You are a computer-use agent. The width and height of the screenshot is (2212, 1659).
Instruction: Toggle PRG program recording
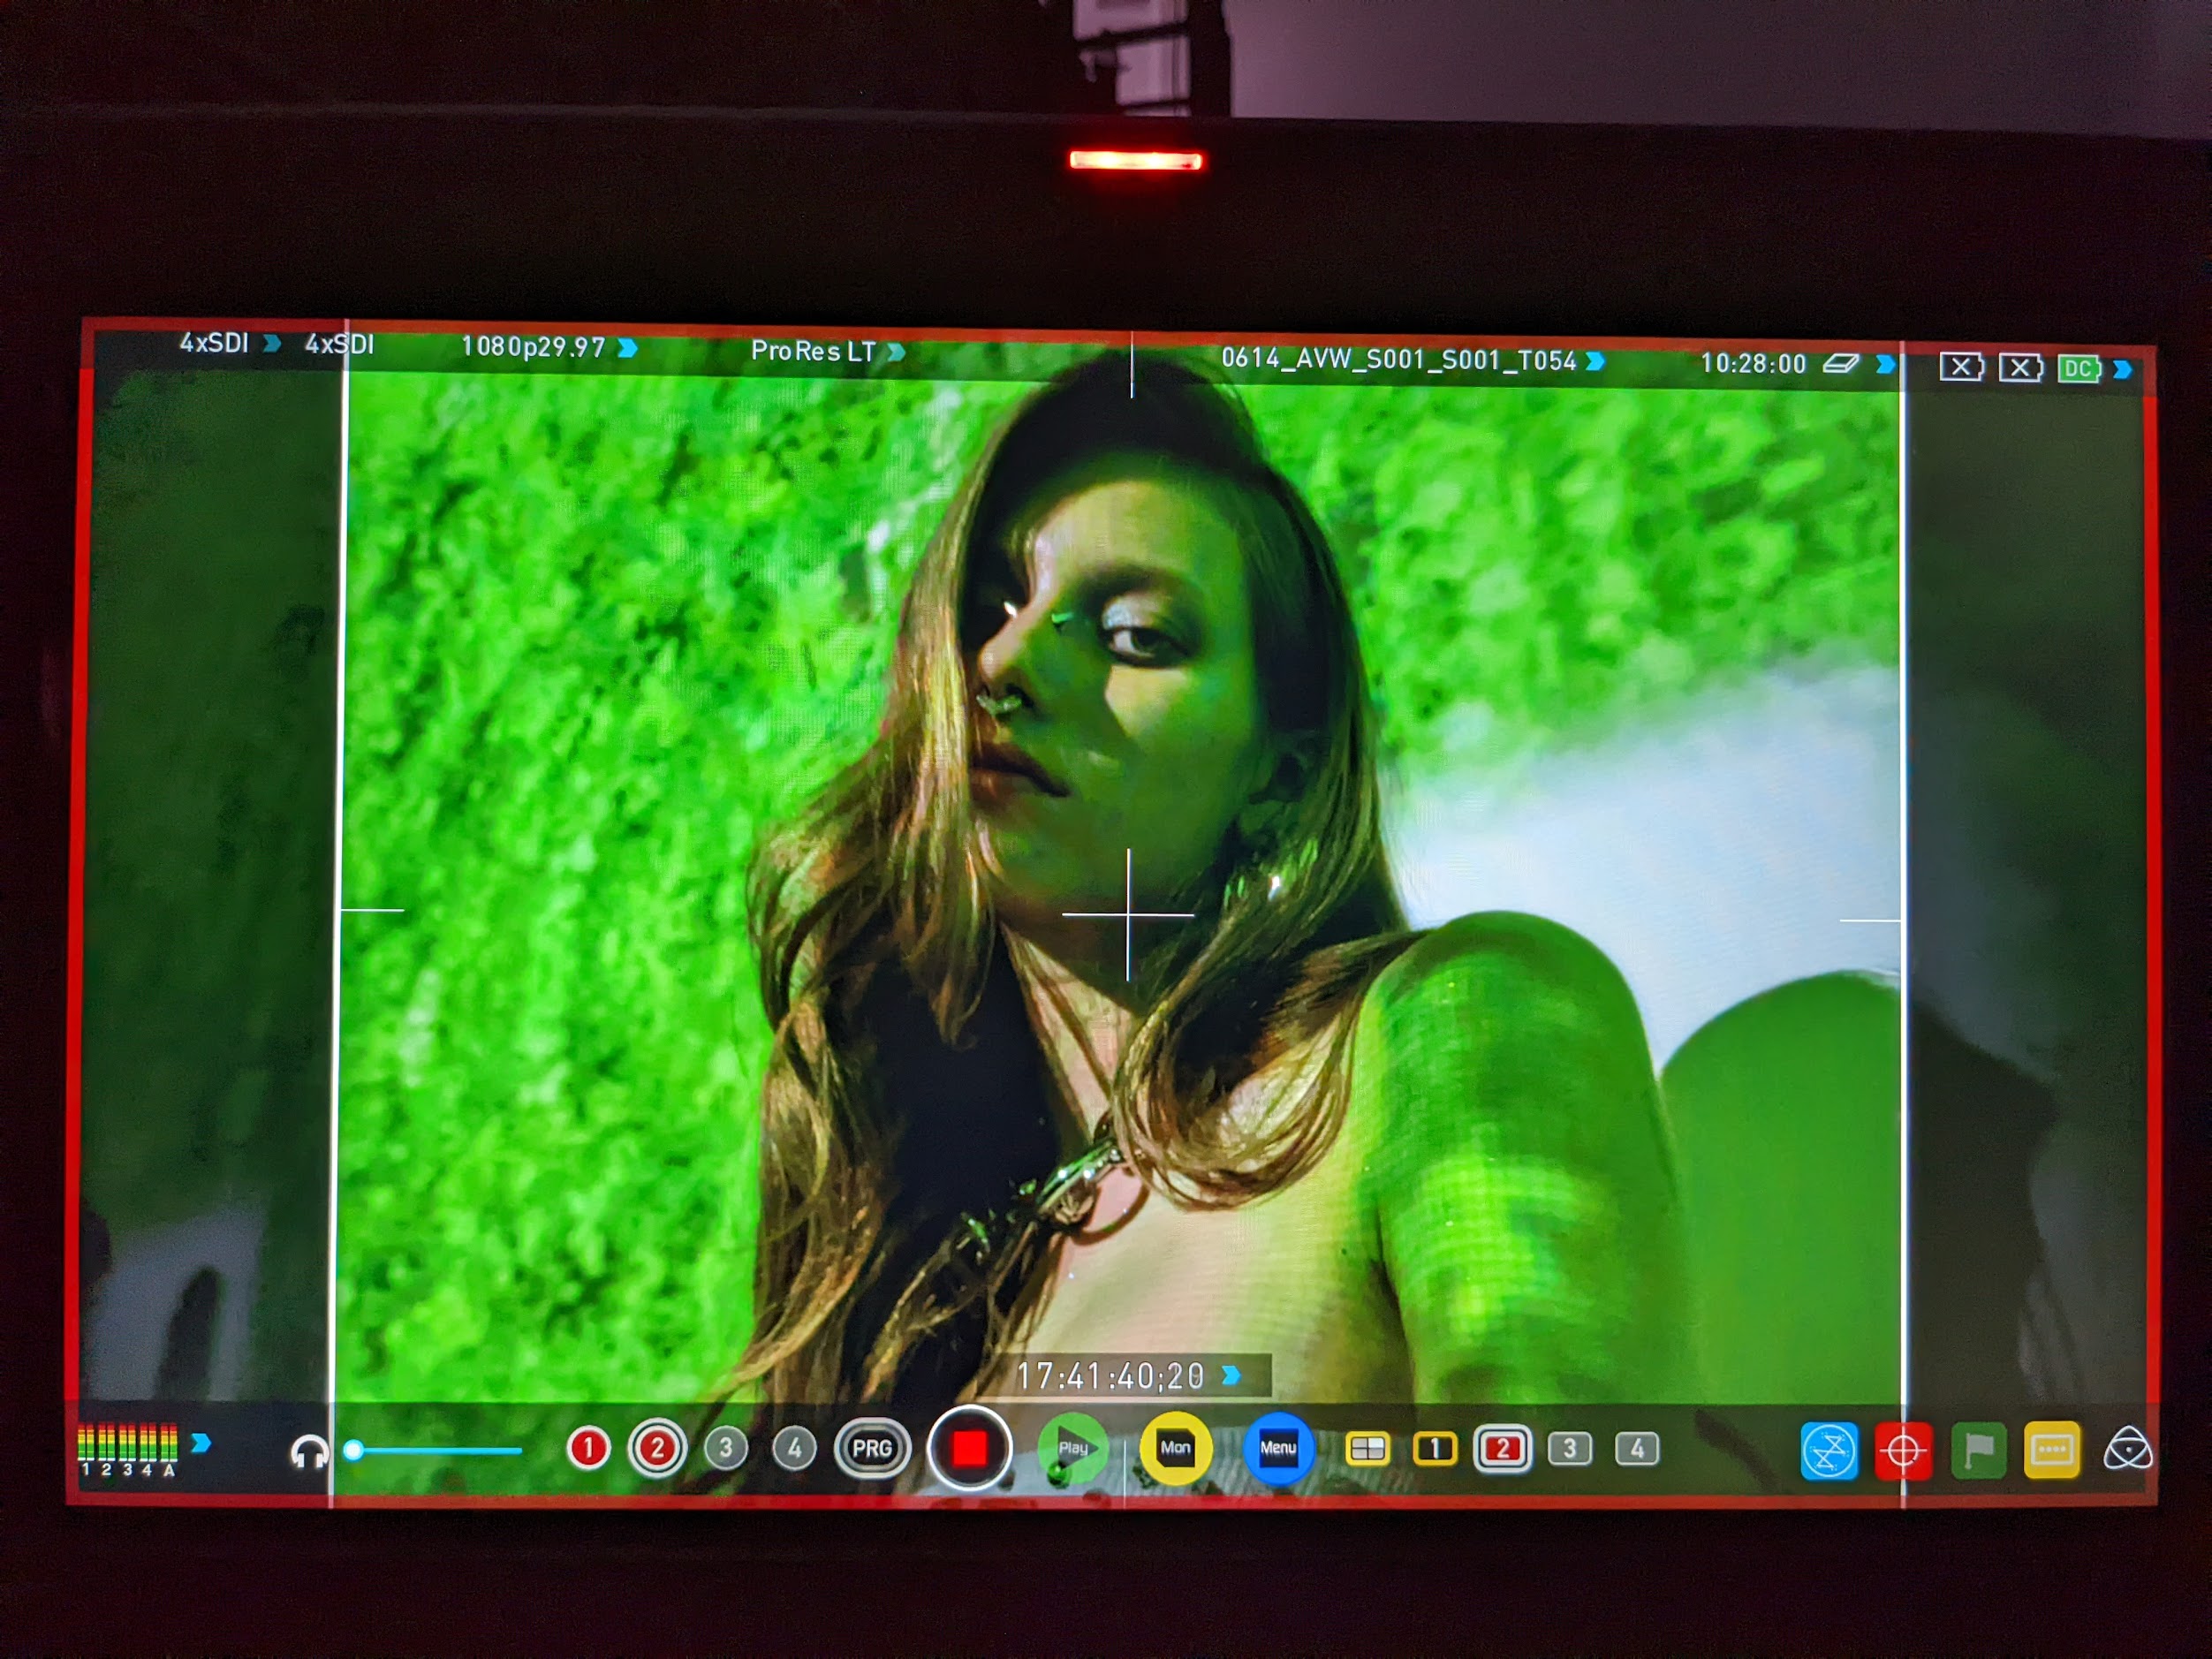(x=872, y=1448)
